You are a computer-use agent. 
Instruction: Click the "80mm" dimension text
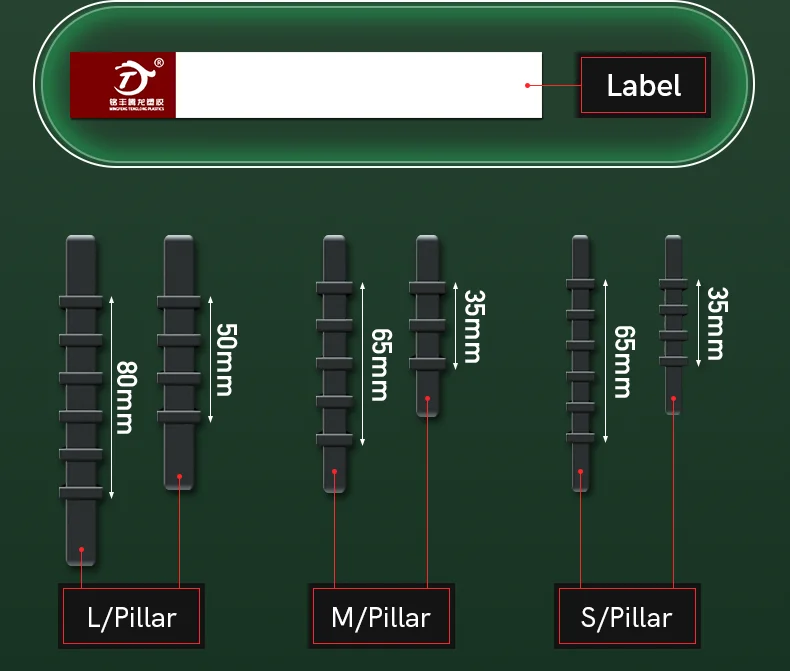click(x=124, y=396)
